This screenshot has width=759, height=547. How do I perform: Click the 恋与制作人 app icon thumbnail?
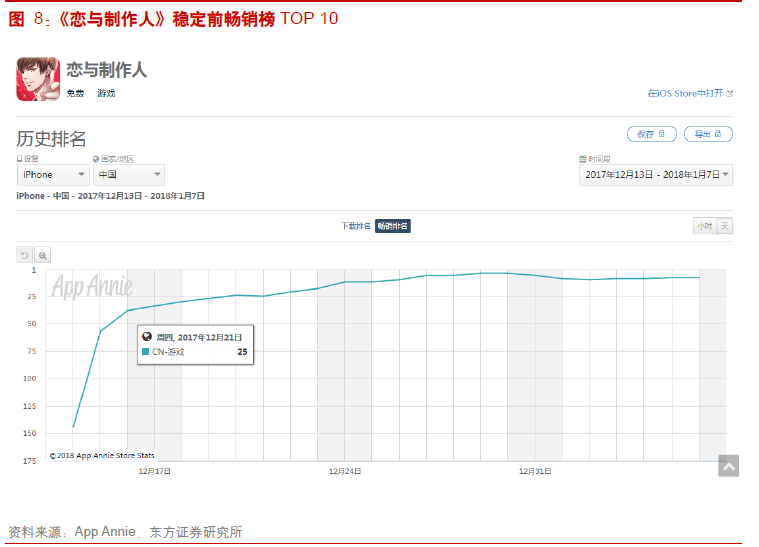(38, 79)
